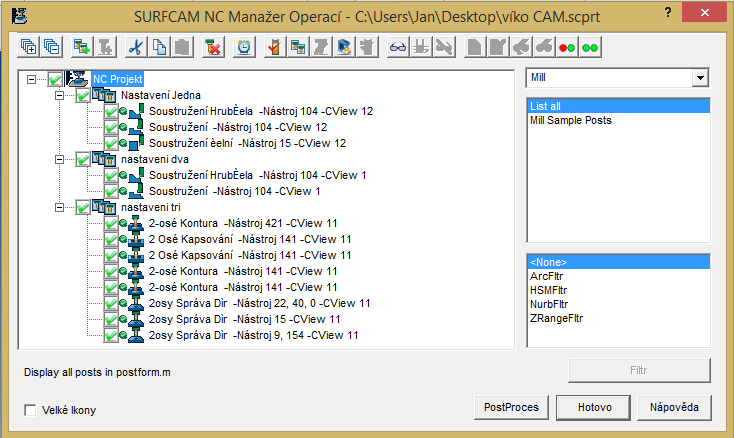Click the scissors cut icon

point(136,47)
